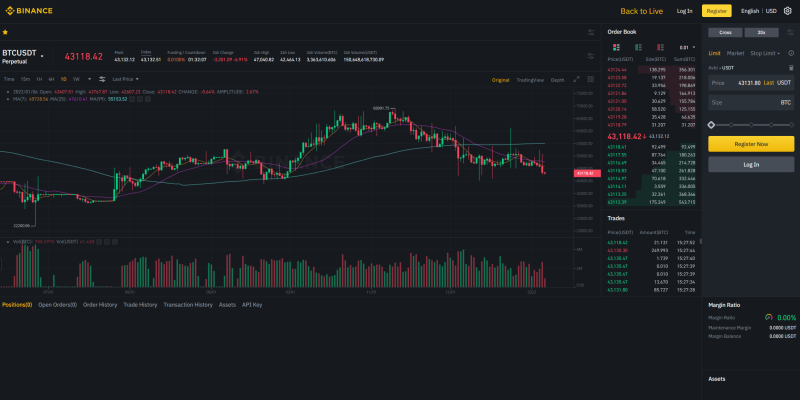This screenshot has height=400, width=800.
Task: Open the Last Price dropdown
Action: [126, 79]
